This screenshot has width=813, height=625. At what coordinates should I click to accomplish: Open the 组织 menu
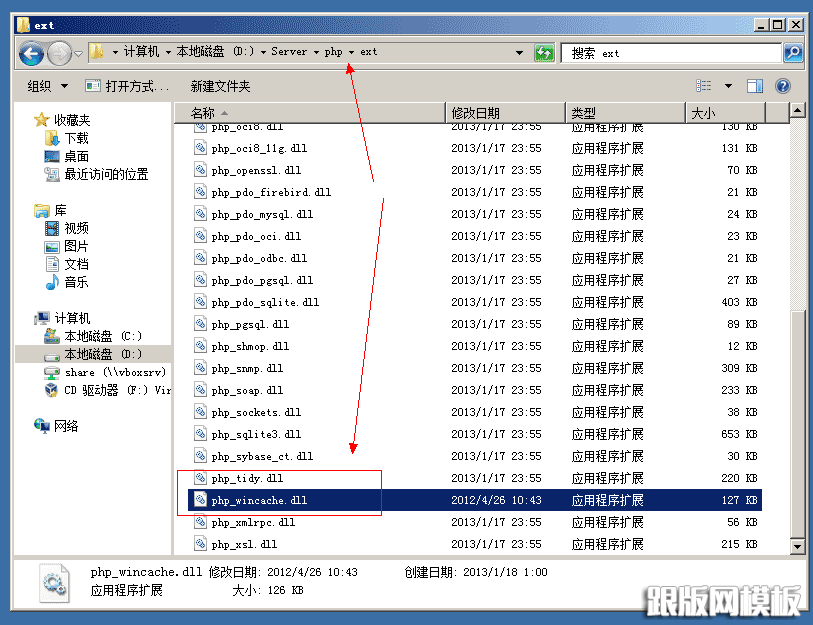click(48, 86)
